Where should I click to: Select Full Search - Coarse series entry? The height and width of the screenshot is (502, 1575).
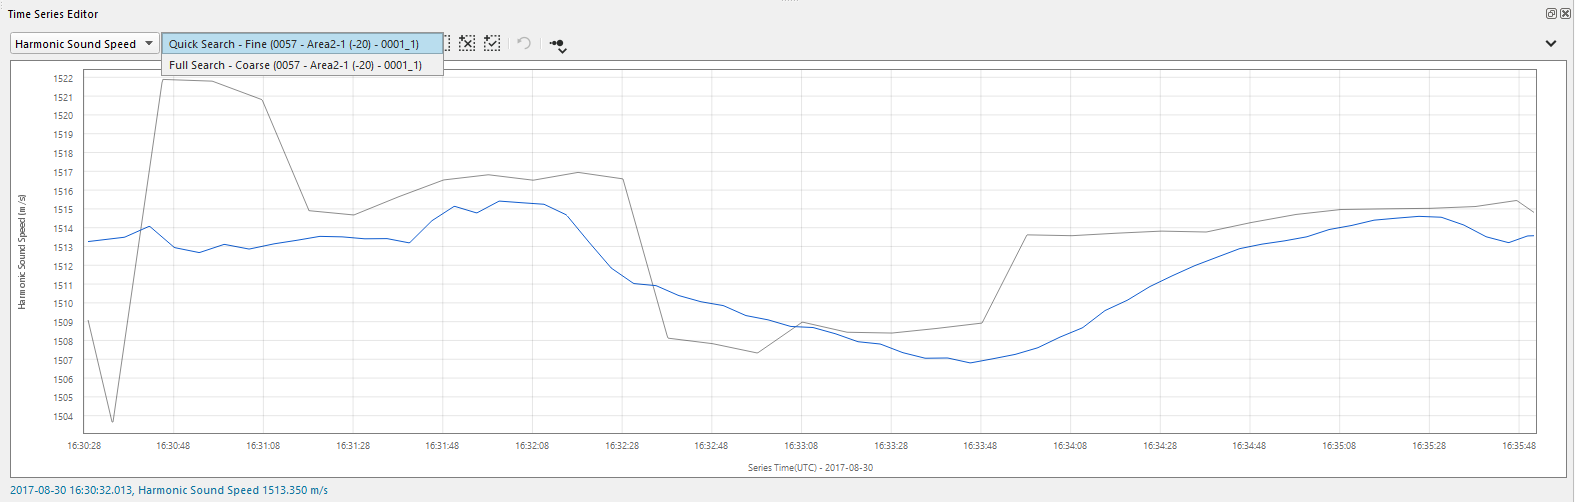303,65
